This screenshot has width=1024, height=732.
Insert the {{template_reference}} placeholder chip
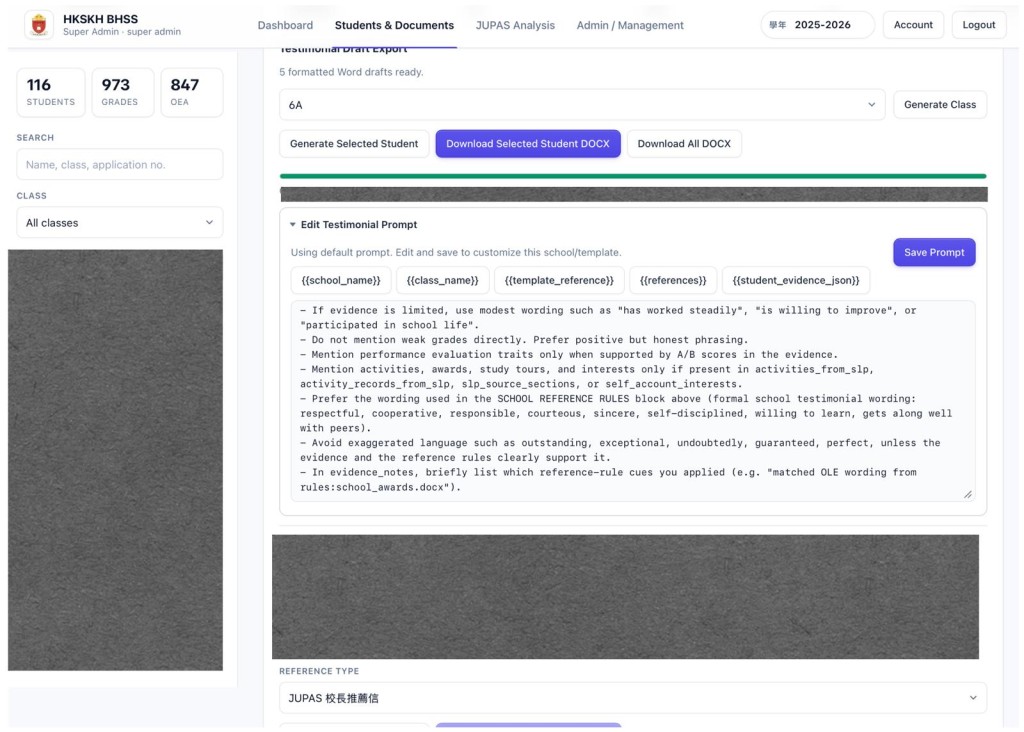[559, 280]
